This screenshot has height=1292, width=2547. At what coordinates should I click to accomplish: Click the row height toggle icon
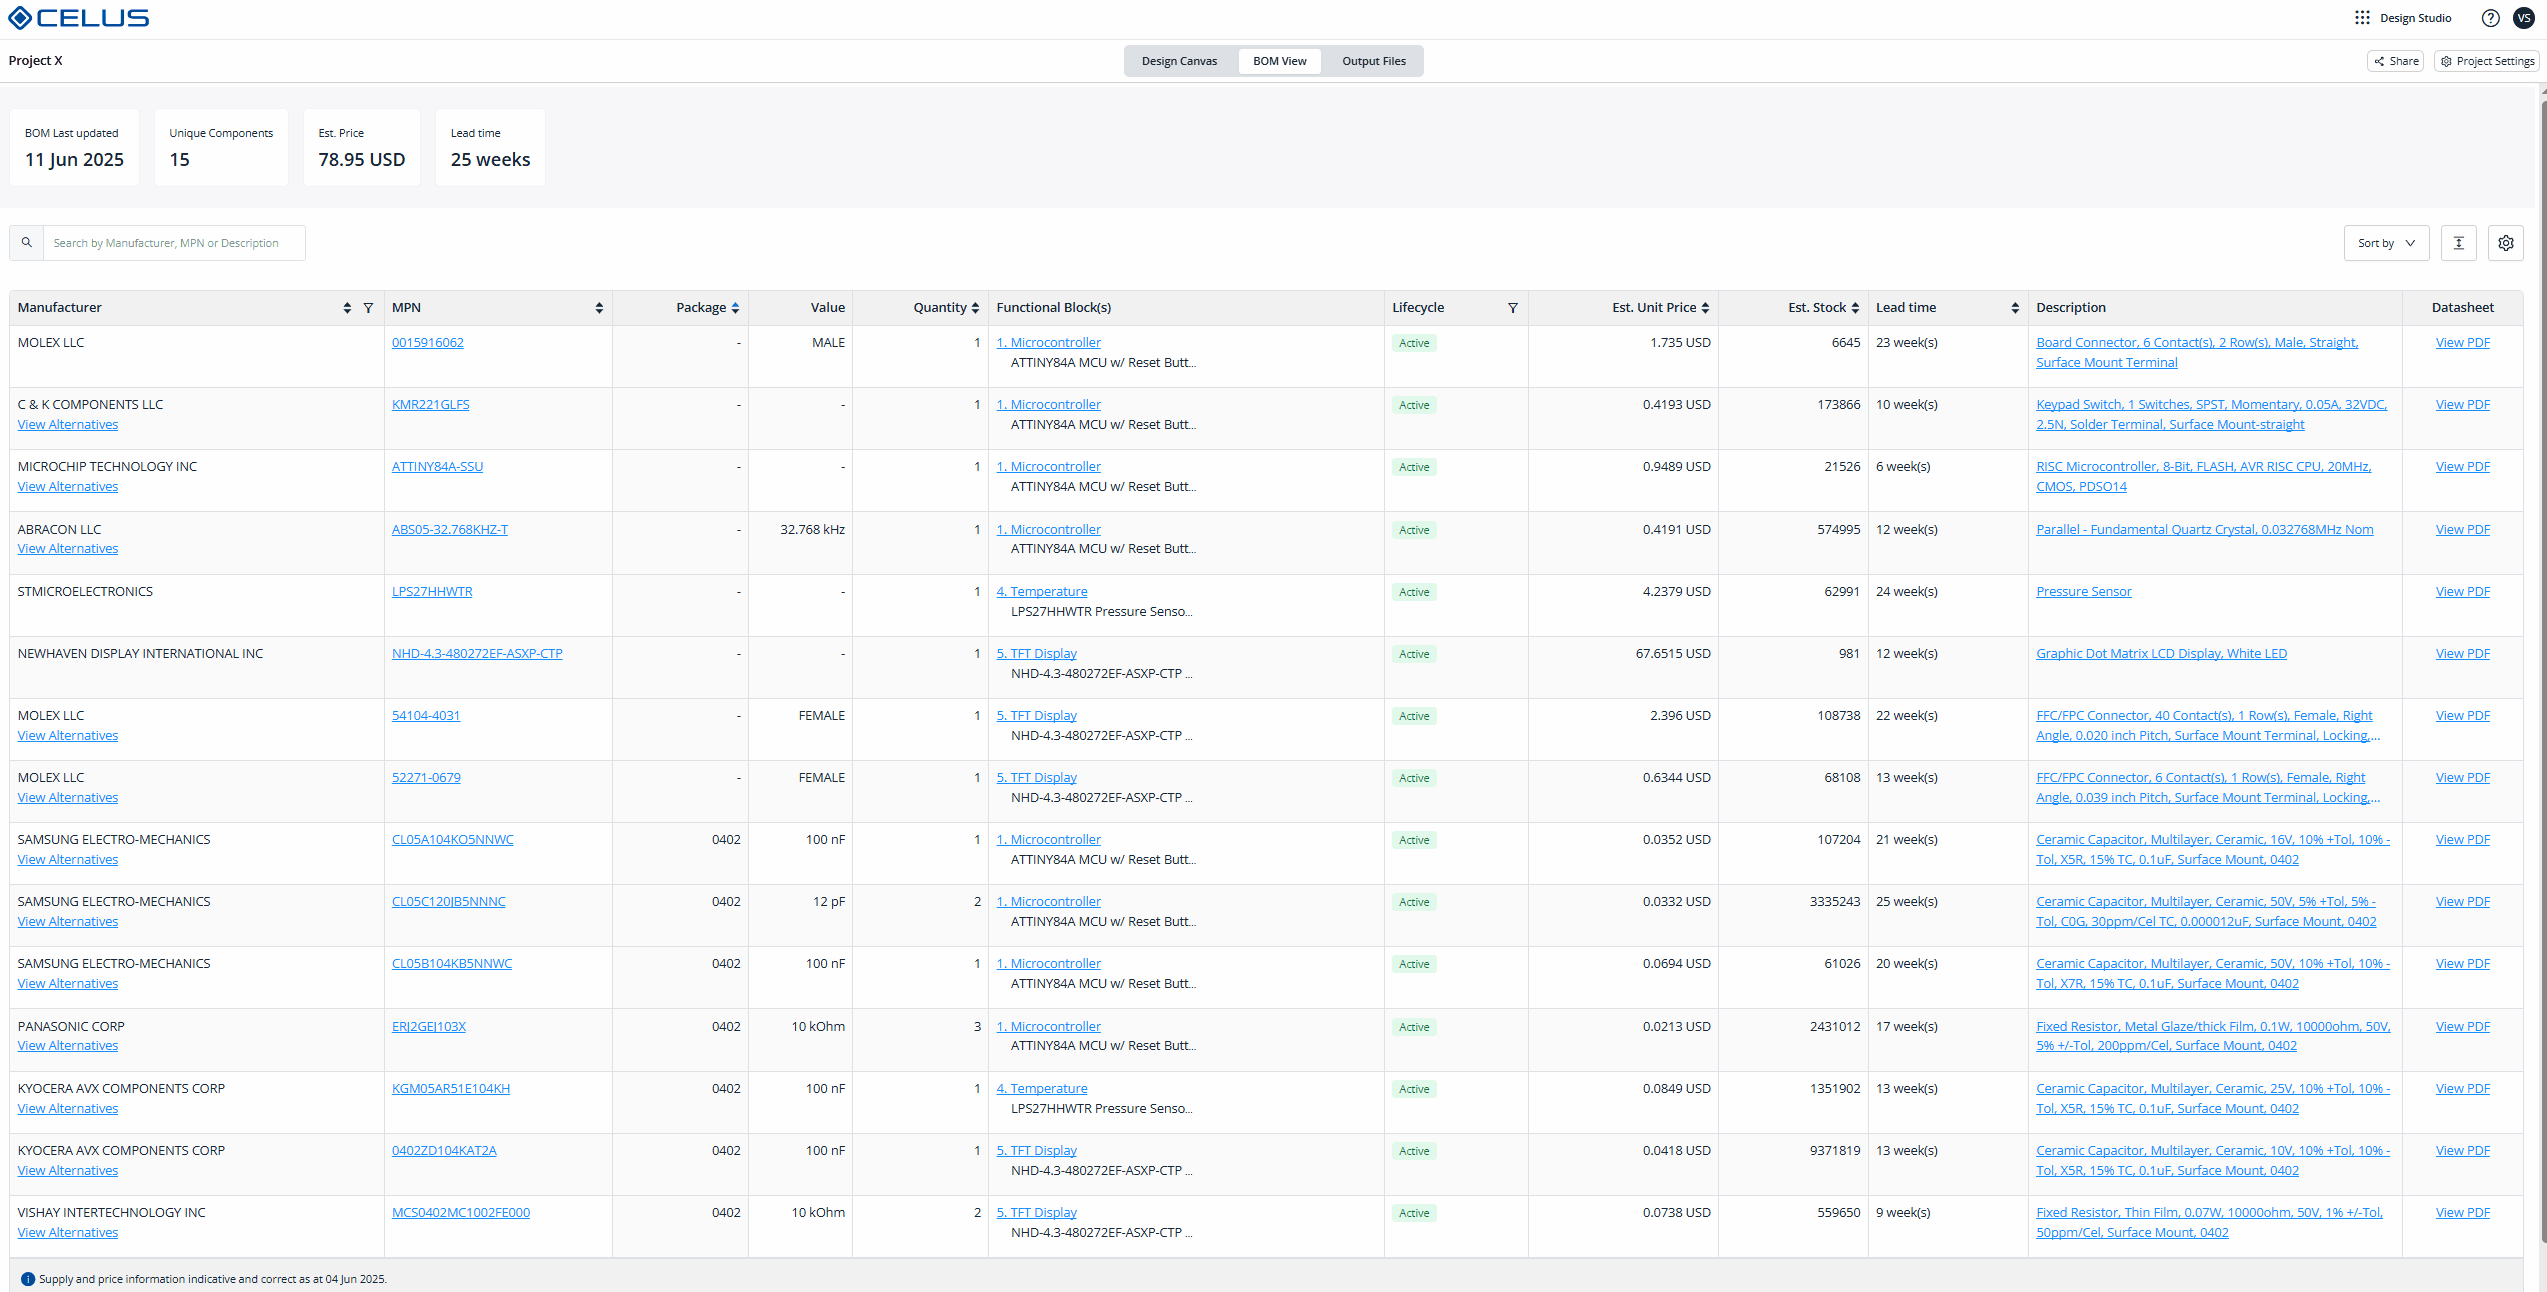point(2459,243)
